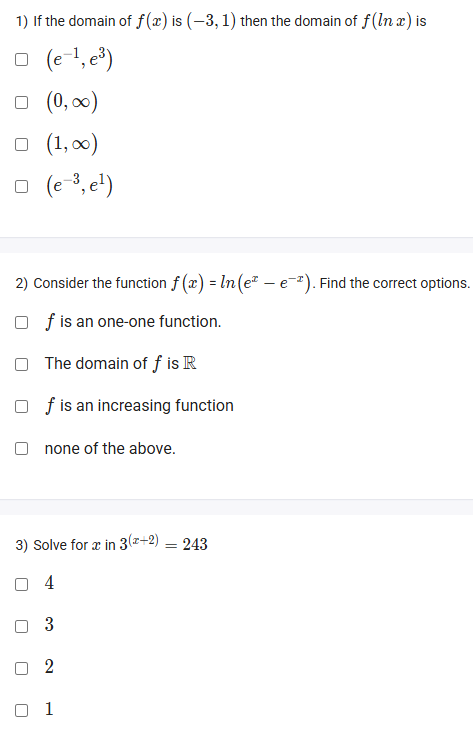Screen dimensions: 473x741
Task: Click question 2 text about ln(eˣ − e⁻ˣ)
Action: (243, 283)
